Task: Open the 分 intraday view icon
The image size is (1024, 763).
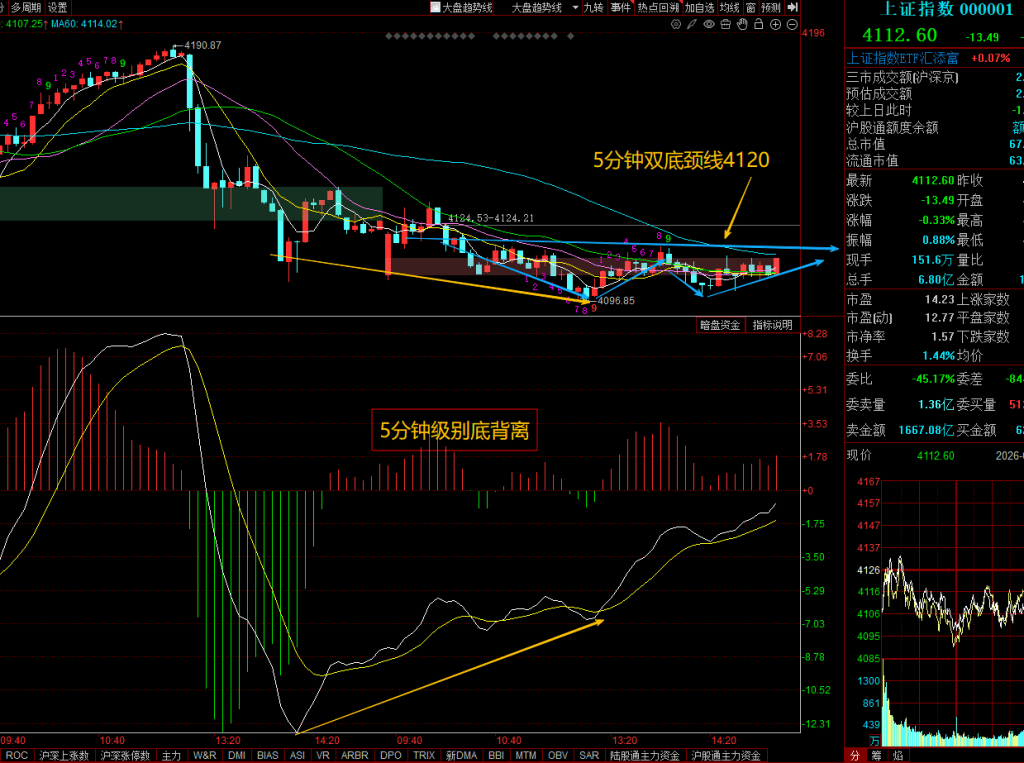Action: pyautogui.click(x=854, y=755)
